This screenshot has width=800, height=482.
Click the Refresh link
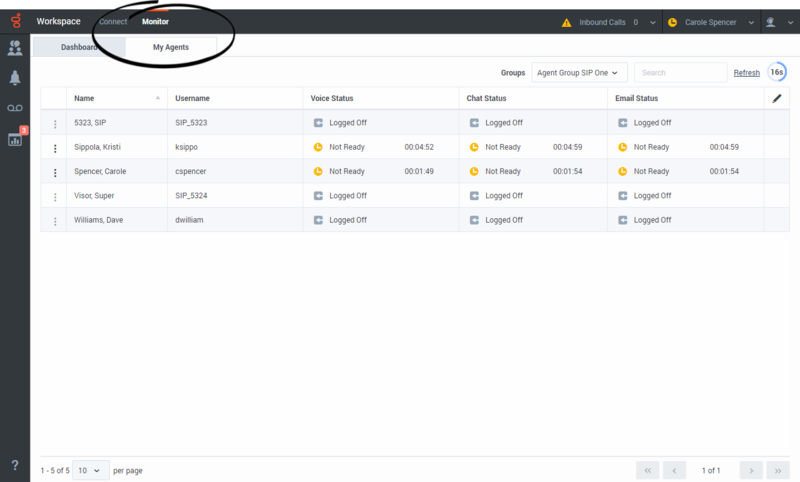[x=746, y=73]
